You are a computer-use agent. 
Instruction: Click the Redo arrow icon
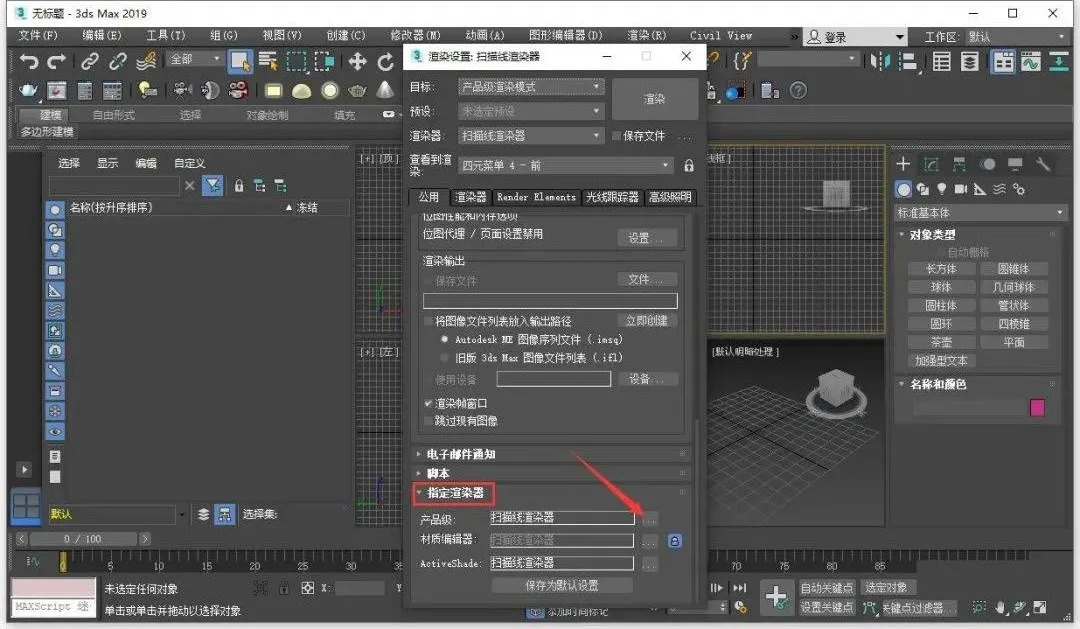coord(57,61)
